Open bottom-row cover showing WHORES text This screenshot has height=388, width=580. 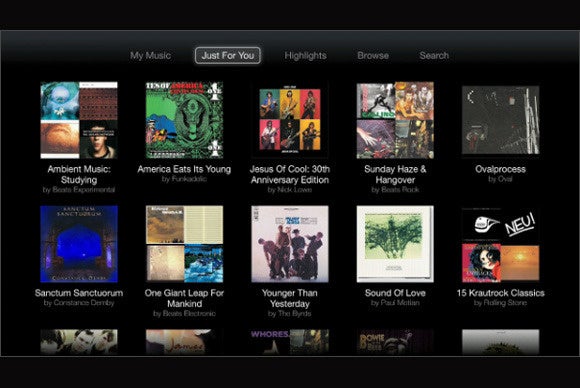click(290, 342)
